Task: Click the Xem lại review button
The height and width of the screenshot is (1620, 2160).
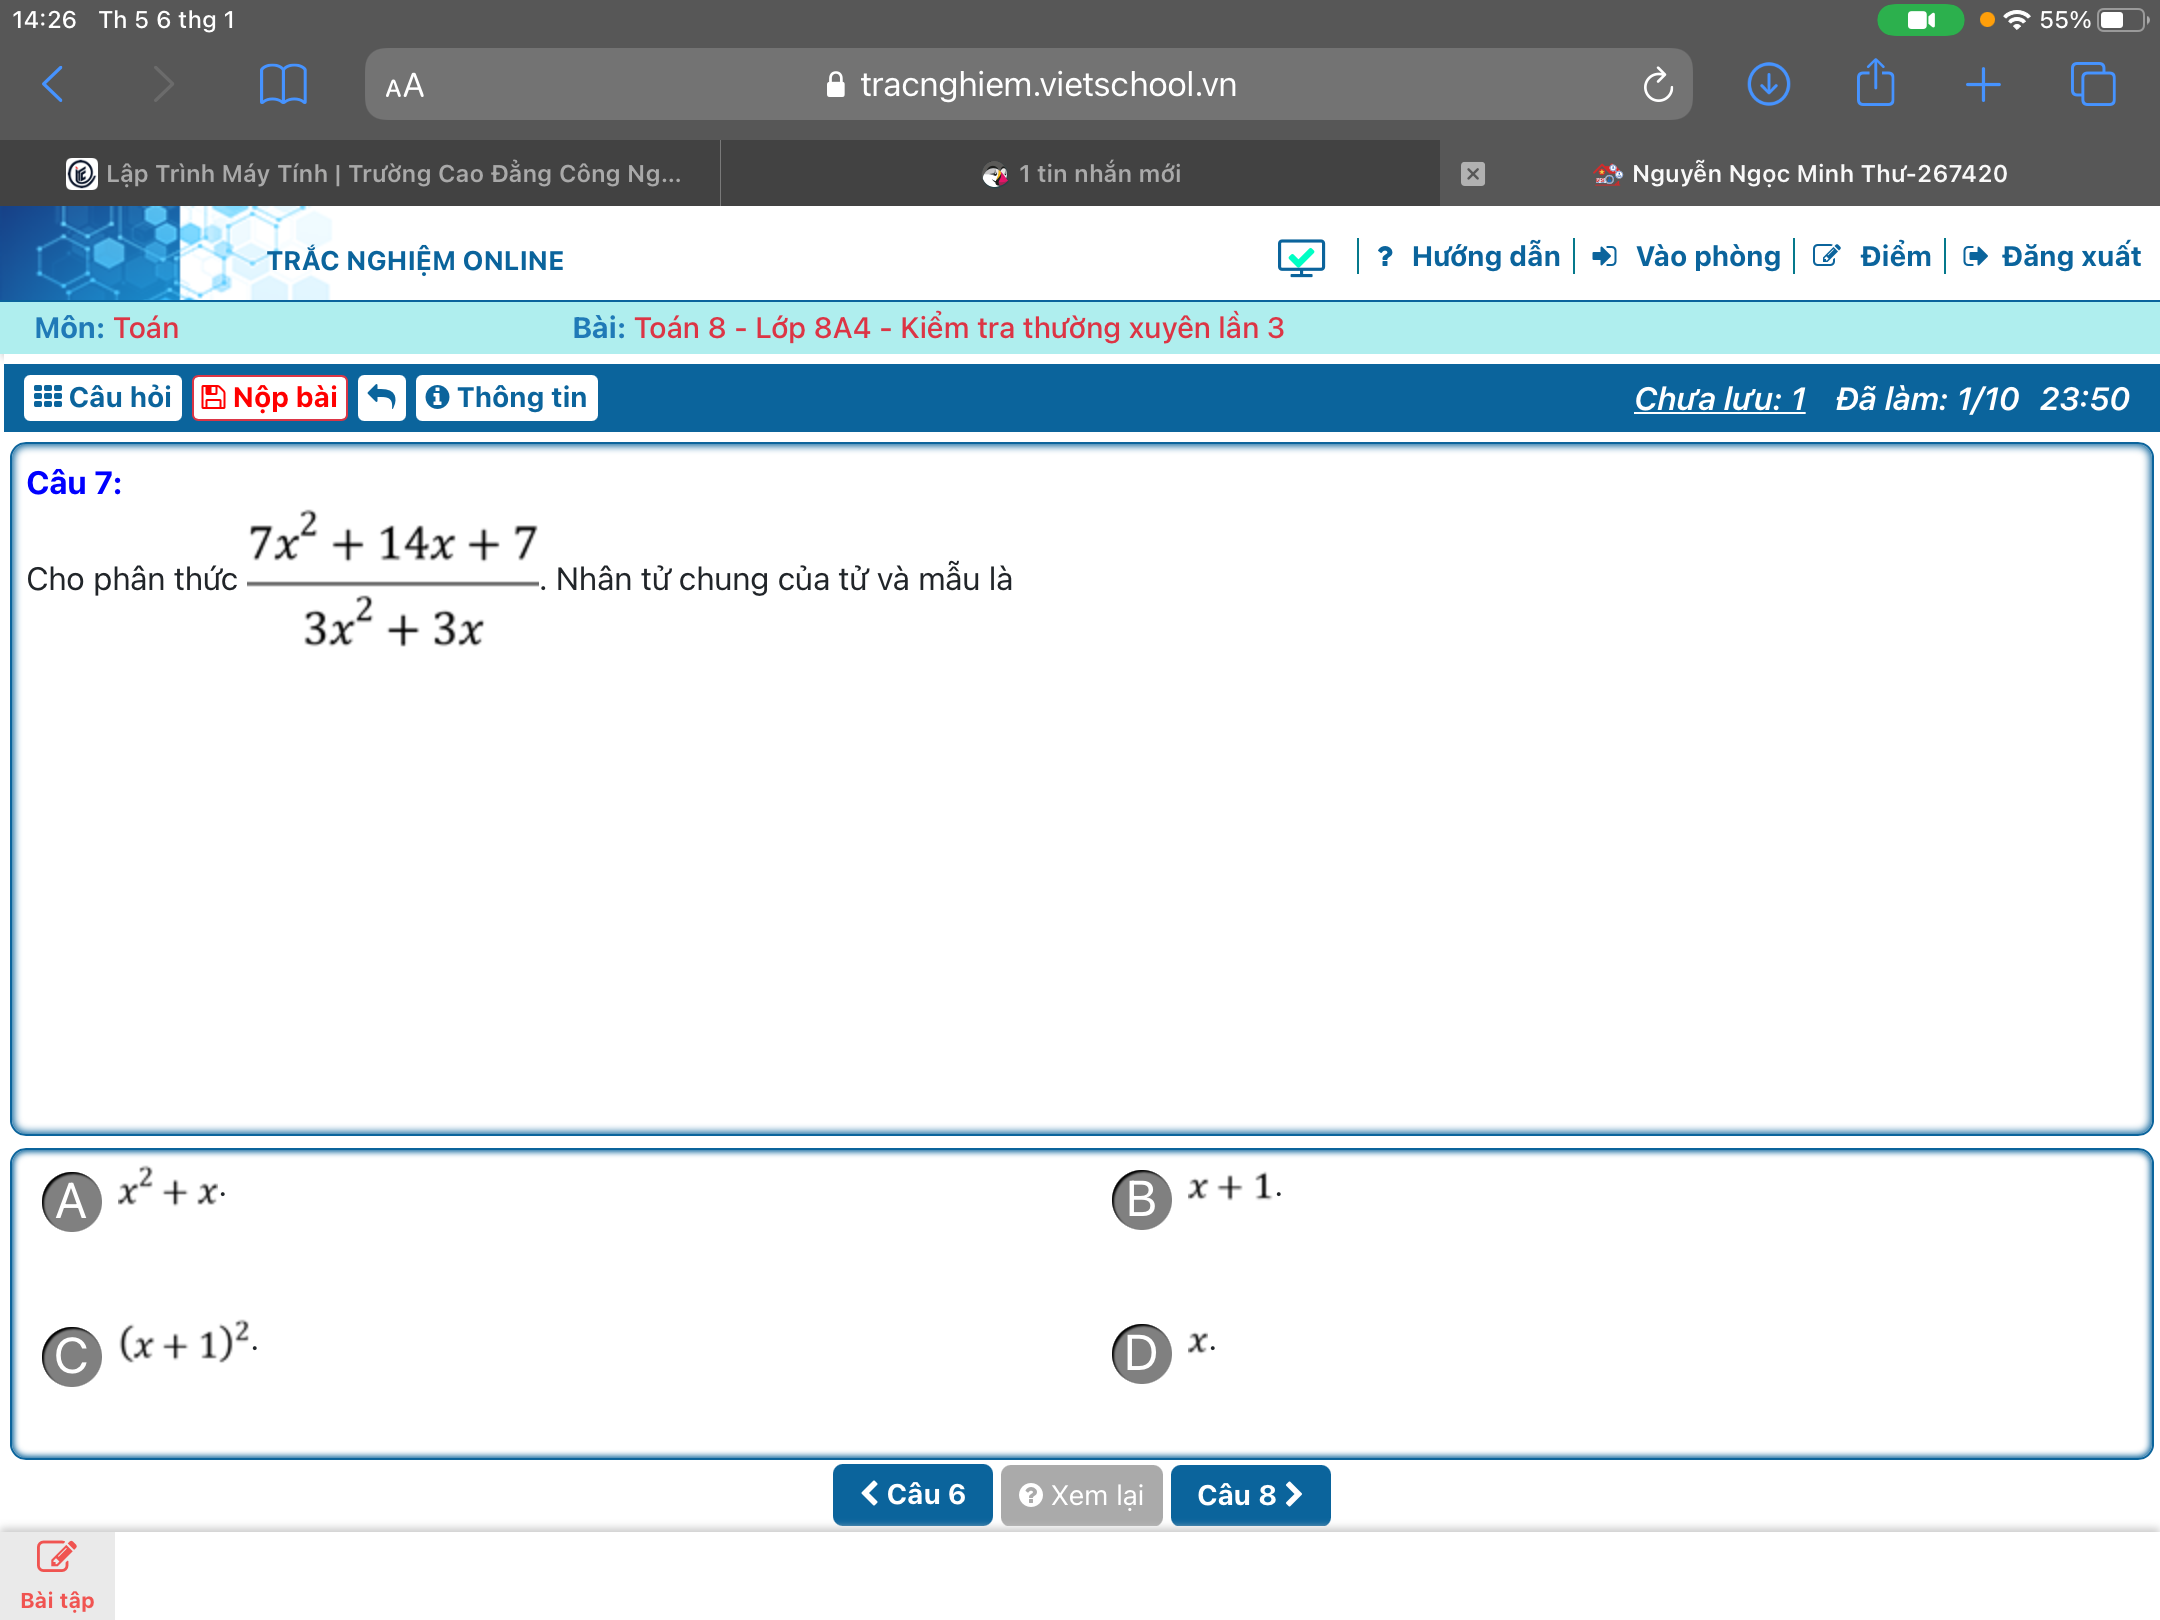Action: pyautogui.click(x=1081, y=1495)
